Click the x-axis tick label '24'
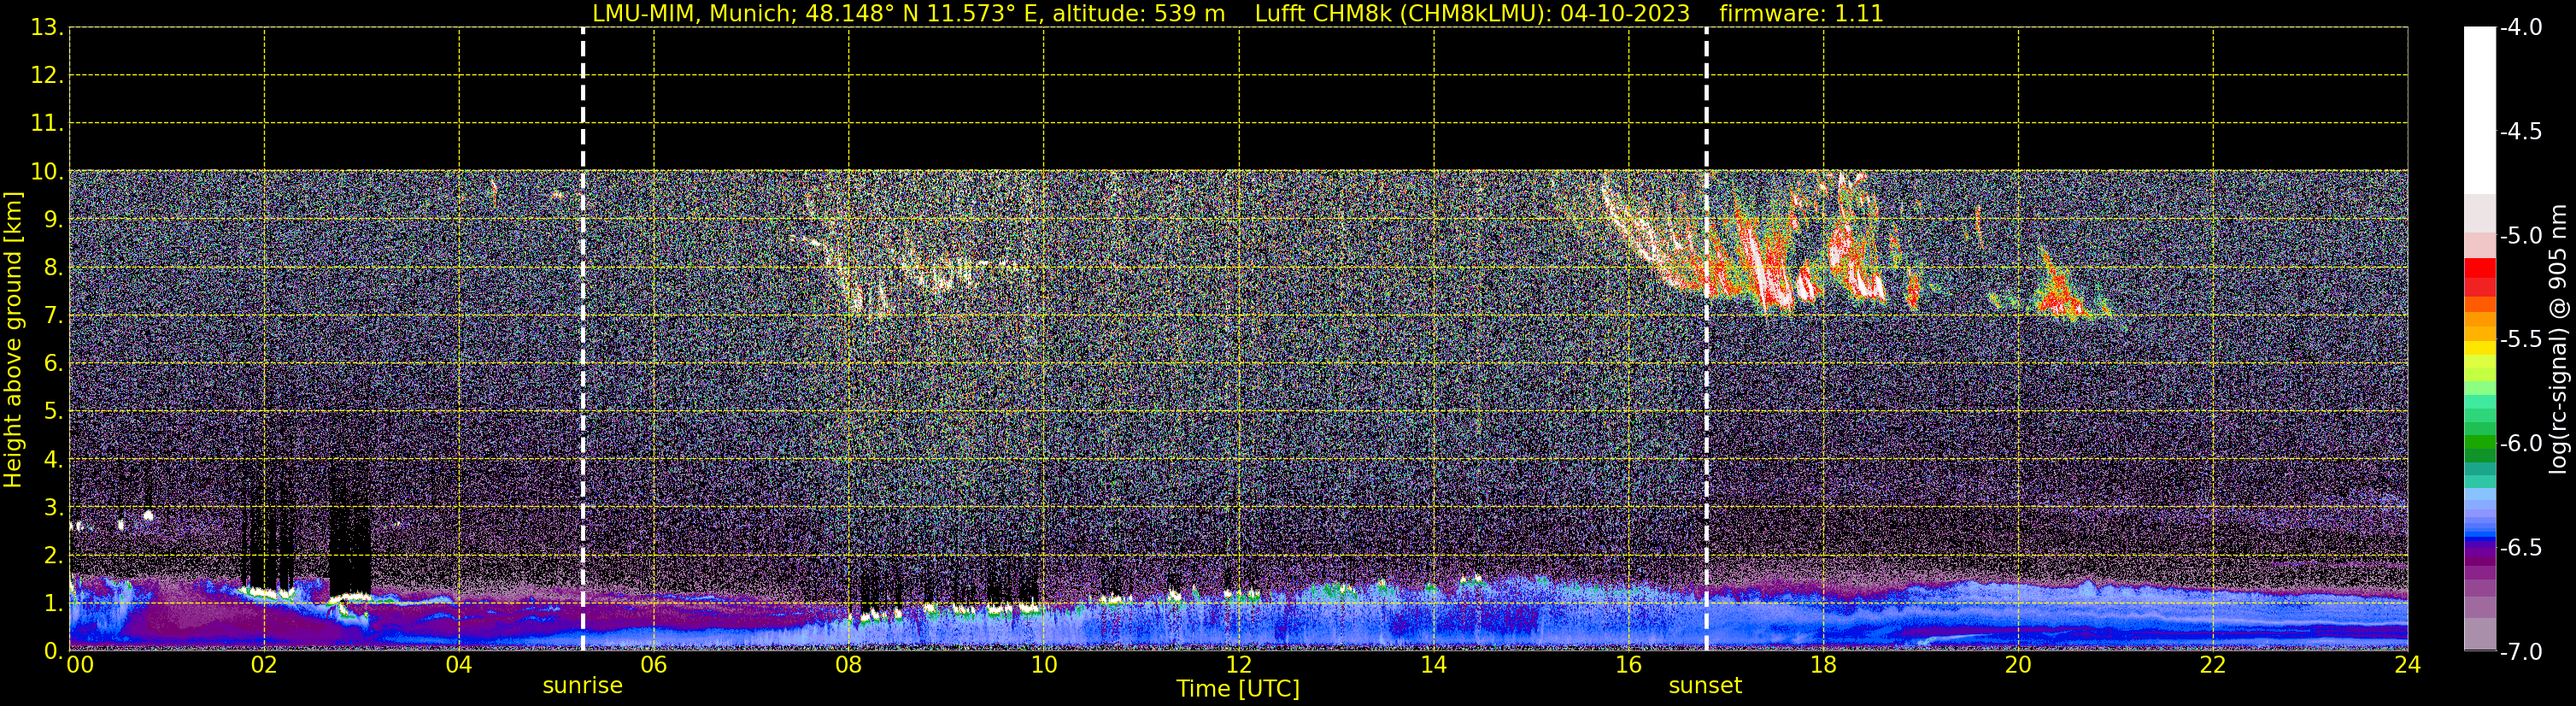Screen dimensions: 2576x706 click(x=2408, y=665)
